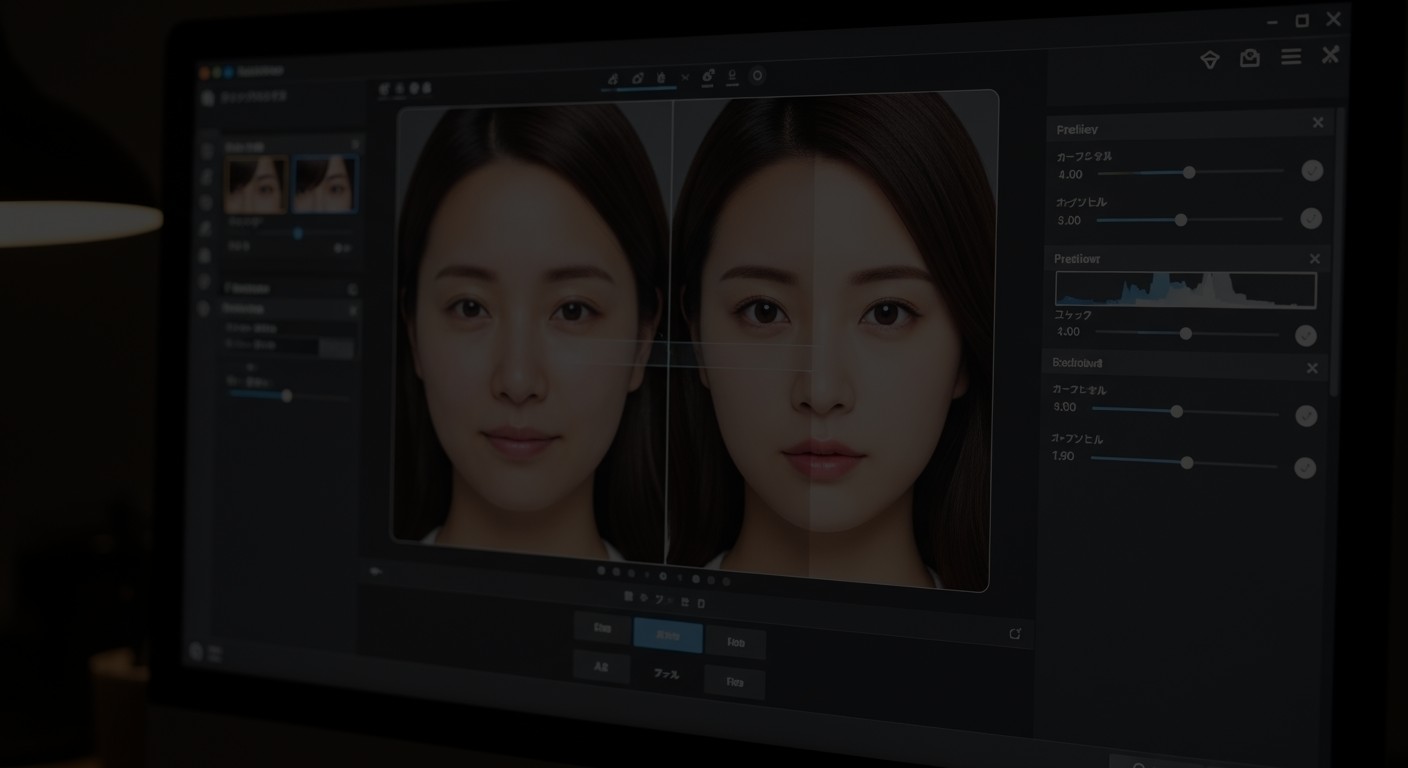Screen dimensions: 1408x768
Task: Click the bottom-left button in the button grid
Action: click(601, 667)
